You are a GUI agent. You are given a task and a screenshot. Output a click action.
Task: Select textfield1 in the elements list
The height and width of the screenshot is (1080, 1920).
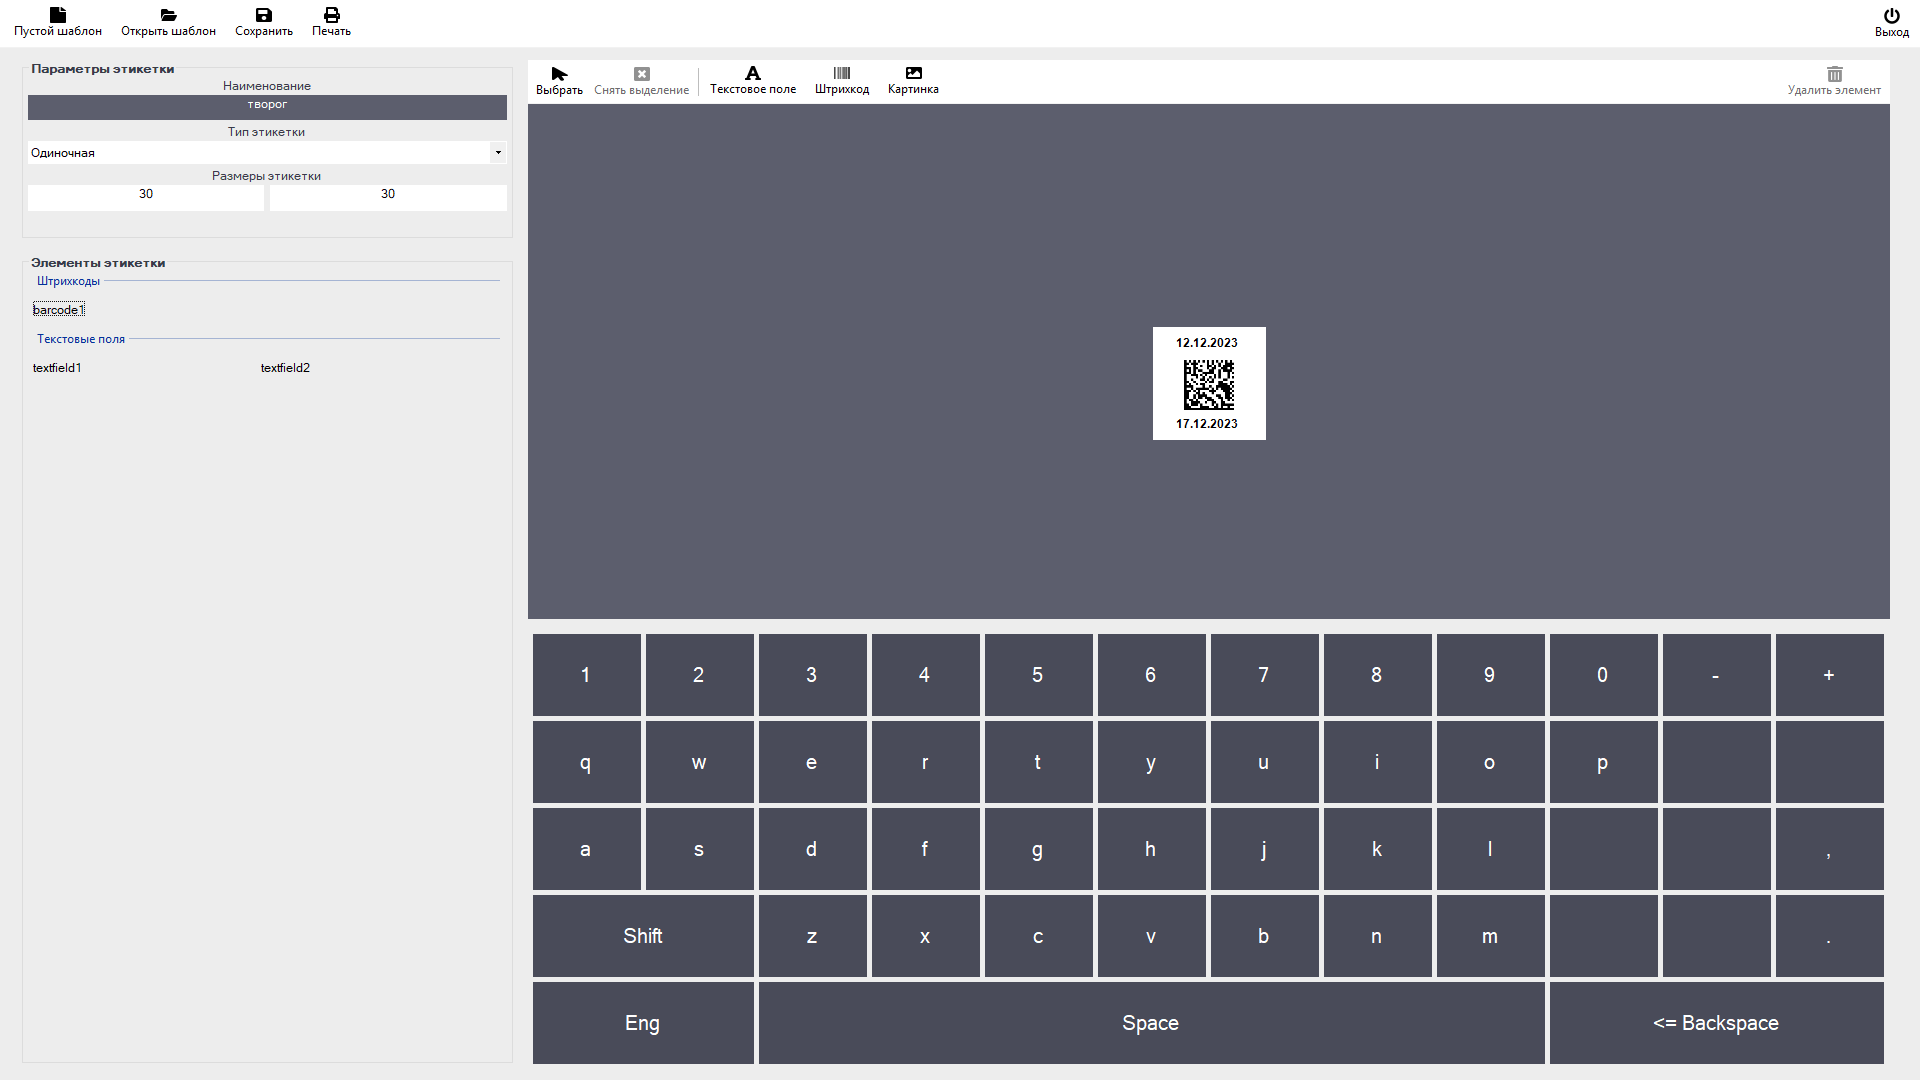coord(57,368)
